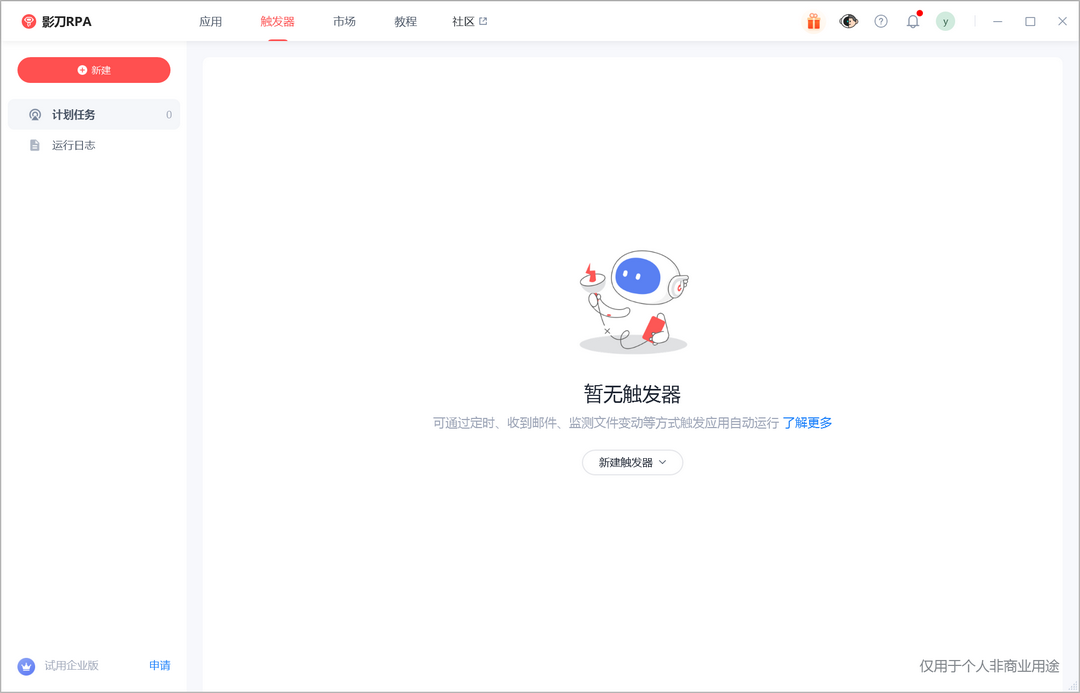Open notifications via the bell icon
1080x693 pixels.
point(912,20)
